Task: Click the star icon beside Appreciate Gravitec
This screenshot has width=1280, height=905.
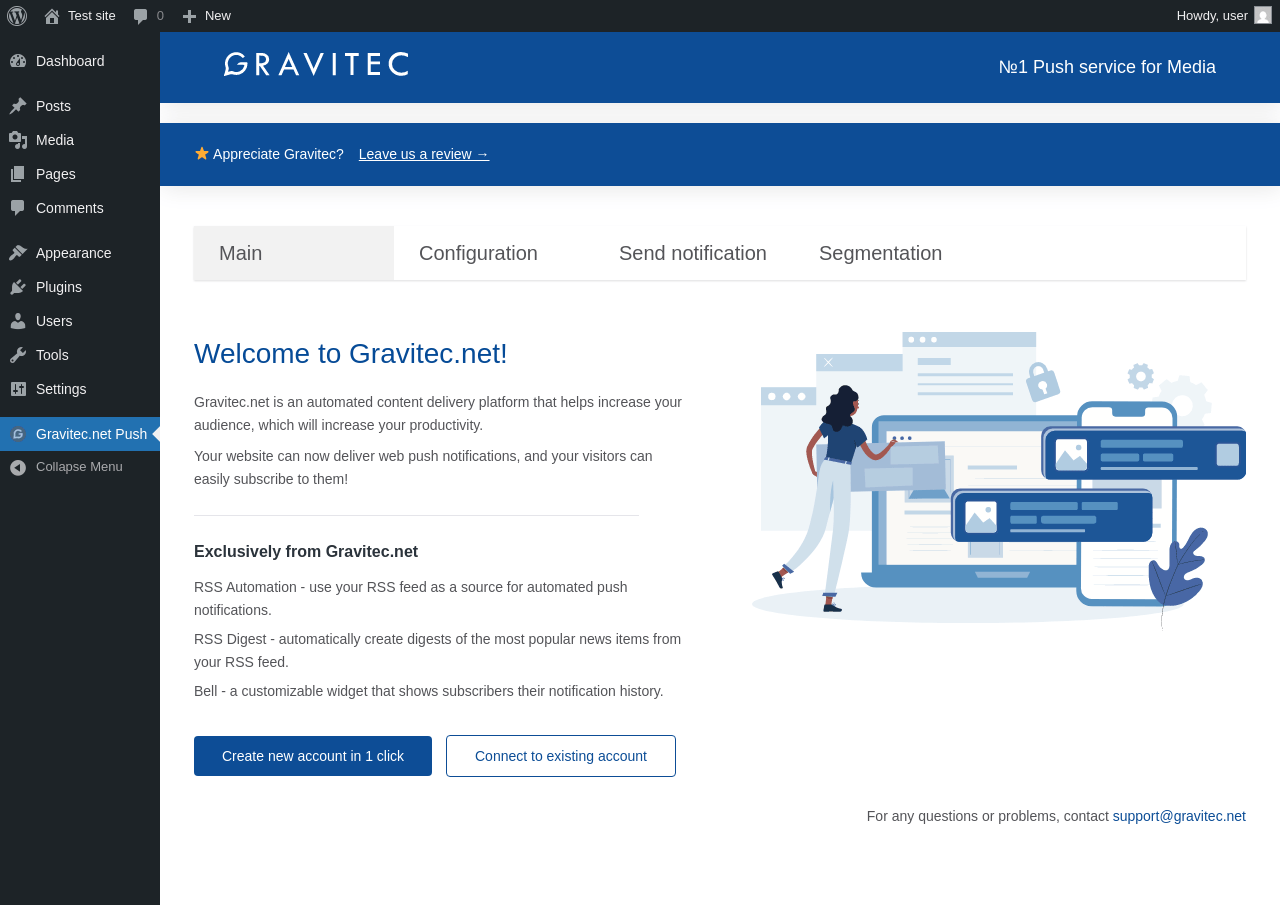Action: [202, 153]
